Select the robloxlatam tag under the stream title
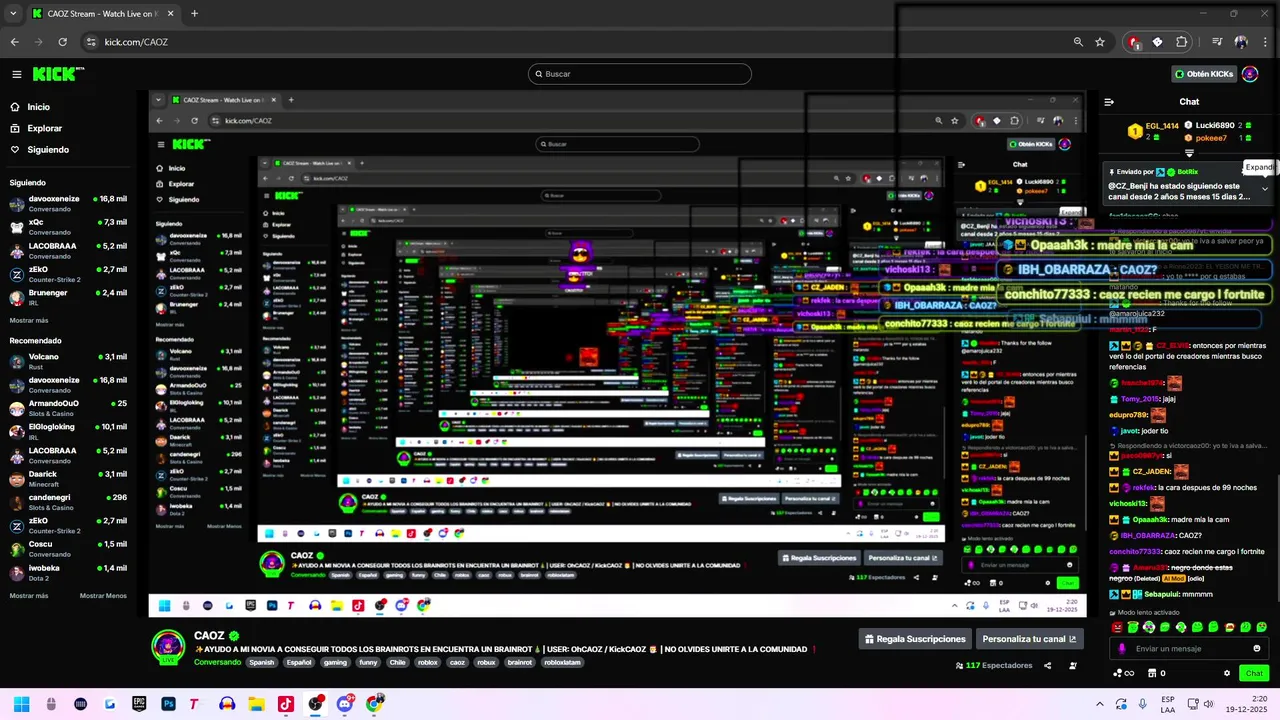This screenshot has width=1280, height=720. click(562, 662)
